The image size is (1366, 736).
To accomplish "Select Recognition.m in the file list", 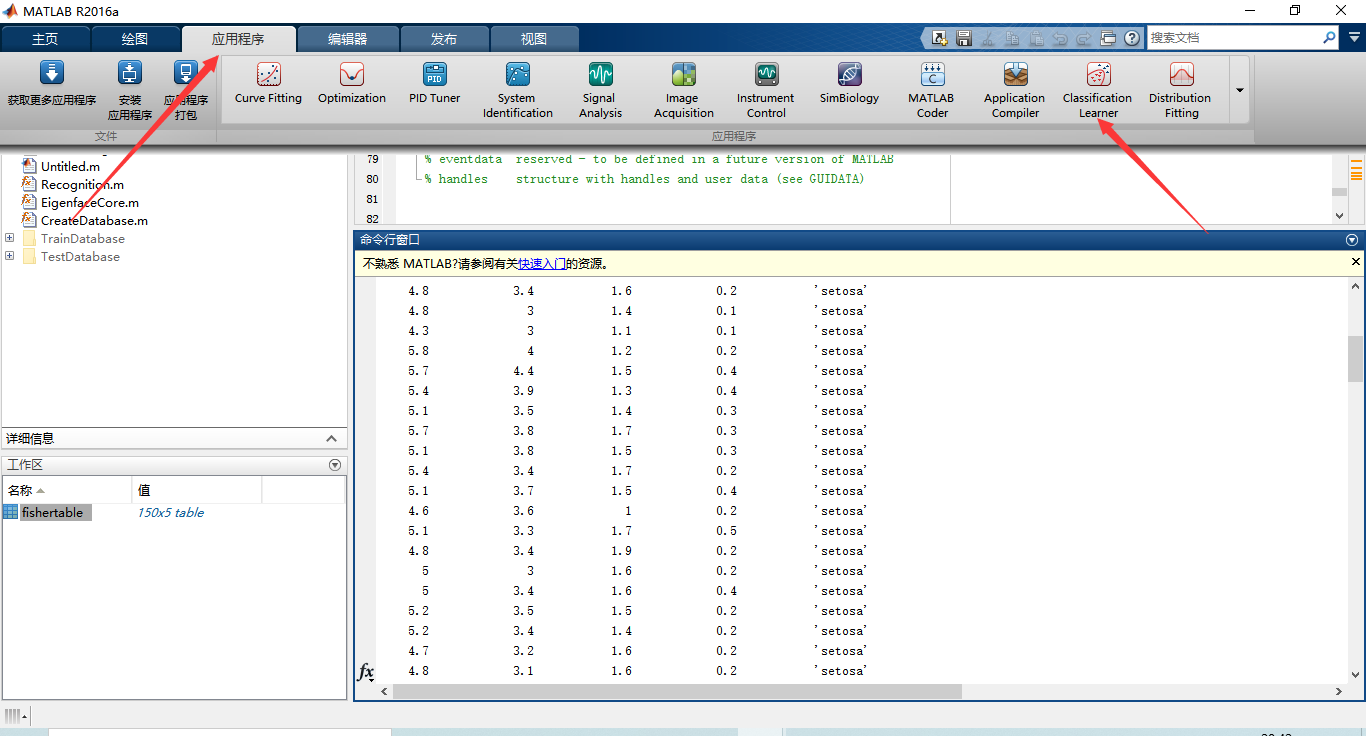I will (x=82, y=184).
